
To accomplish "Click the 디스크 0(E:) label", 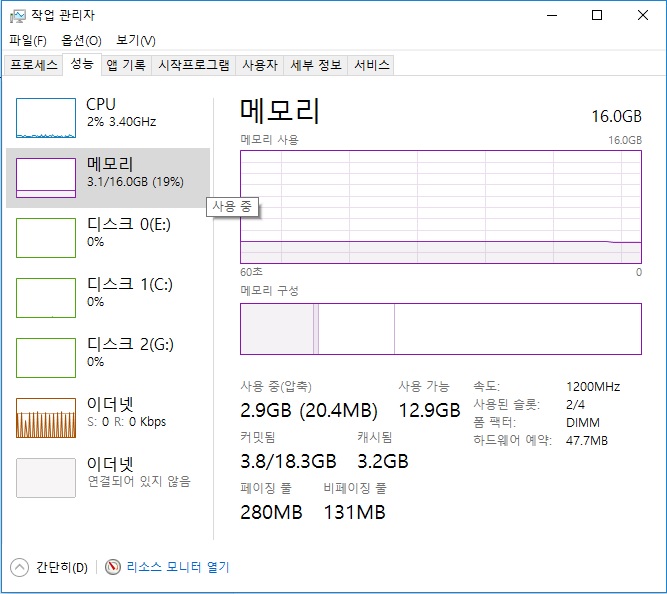I will pos(129,224).
